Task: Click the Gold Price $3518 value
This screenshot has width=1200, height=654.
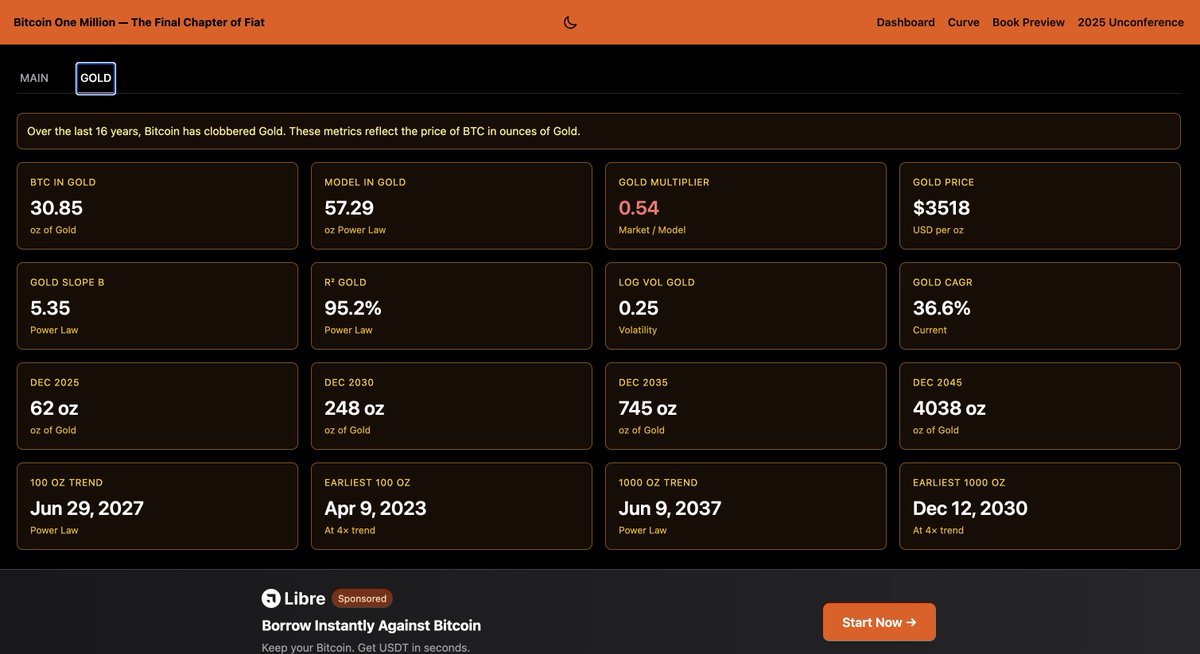Action: coord(941,208)
